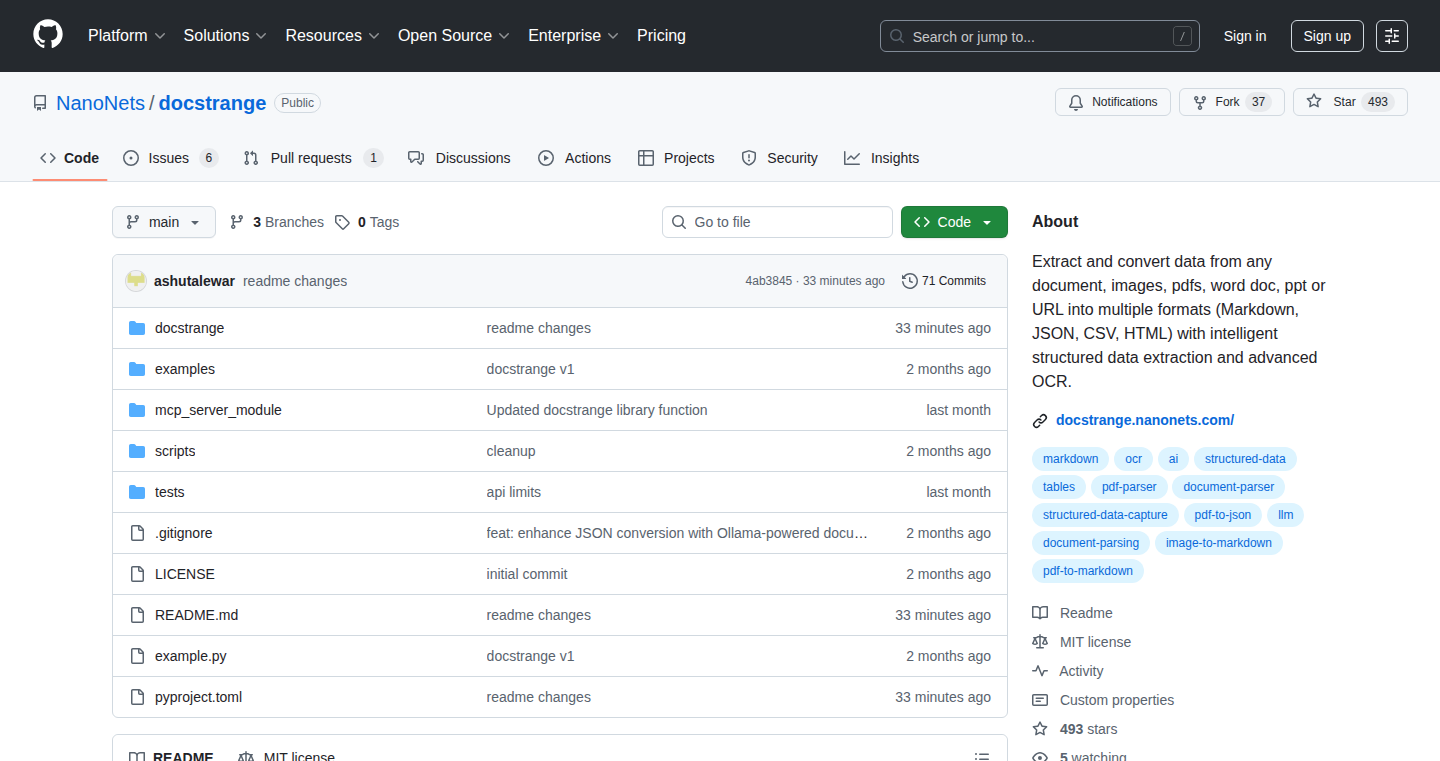Open the tests folder icon
The image size is (1440, 761).
[137, 492]
